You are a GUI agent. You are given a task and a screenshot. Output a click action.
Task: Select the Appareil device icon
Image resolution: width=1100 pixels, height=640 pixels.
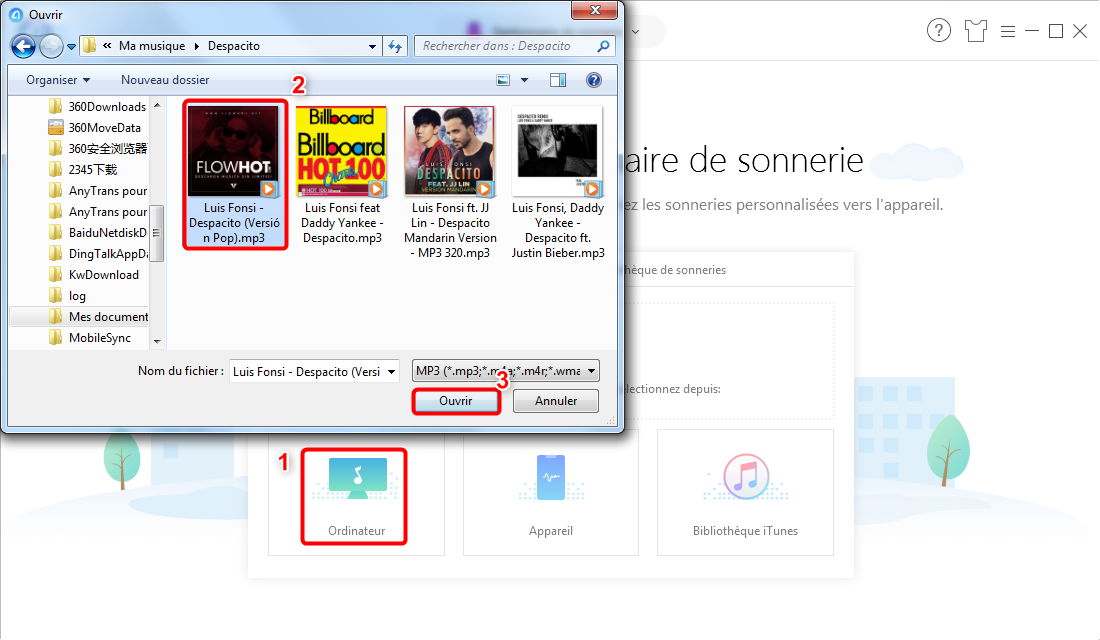pos(550,479)
